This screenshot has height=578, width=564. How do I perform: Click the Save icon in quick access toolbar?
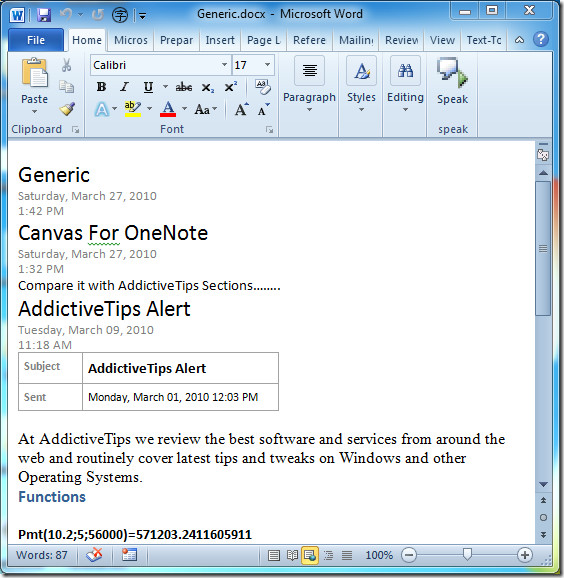coord(44,15)
